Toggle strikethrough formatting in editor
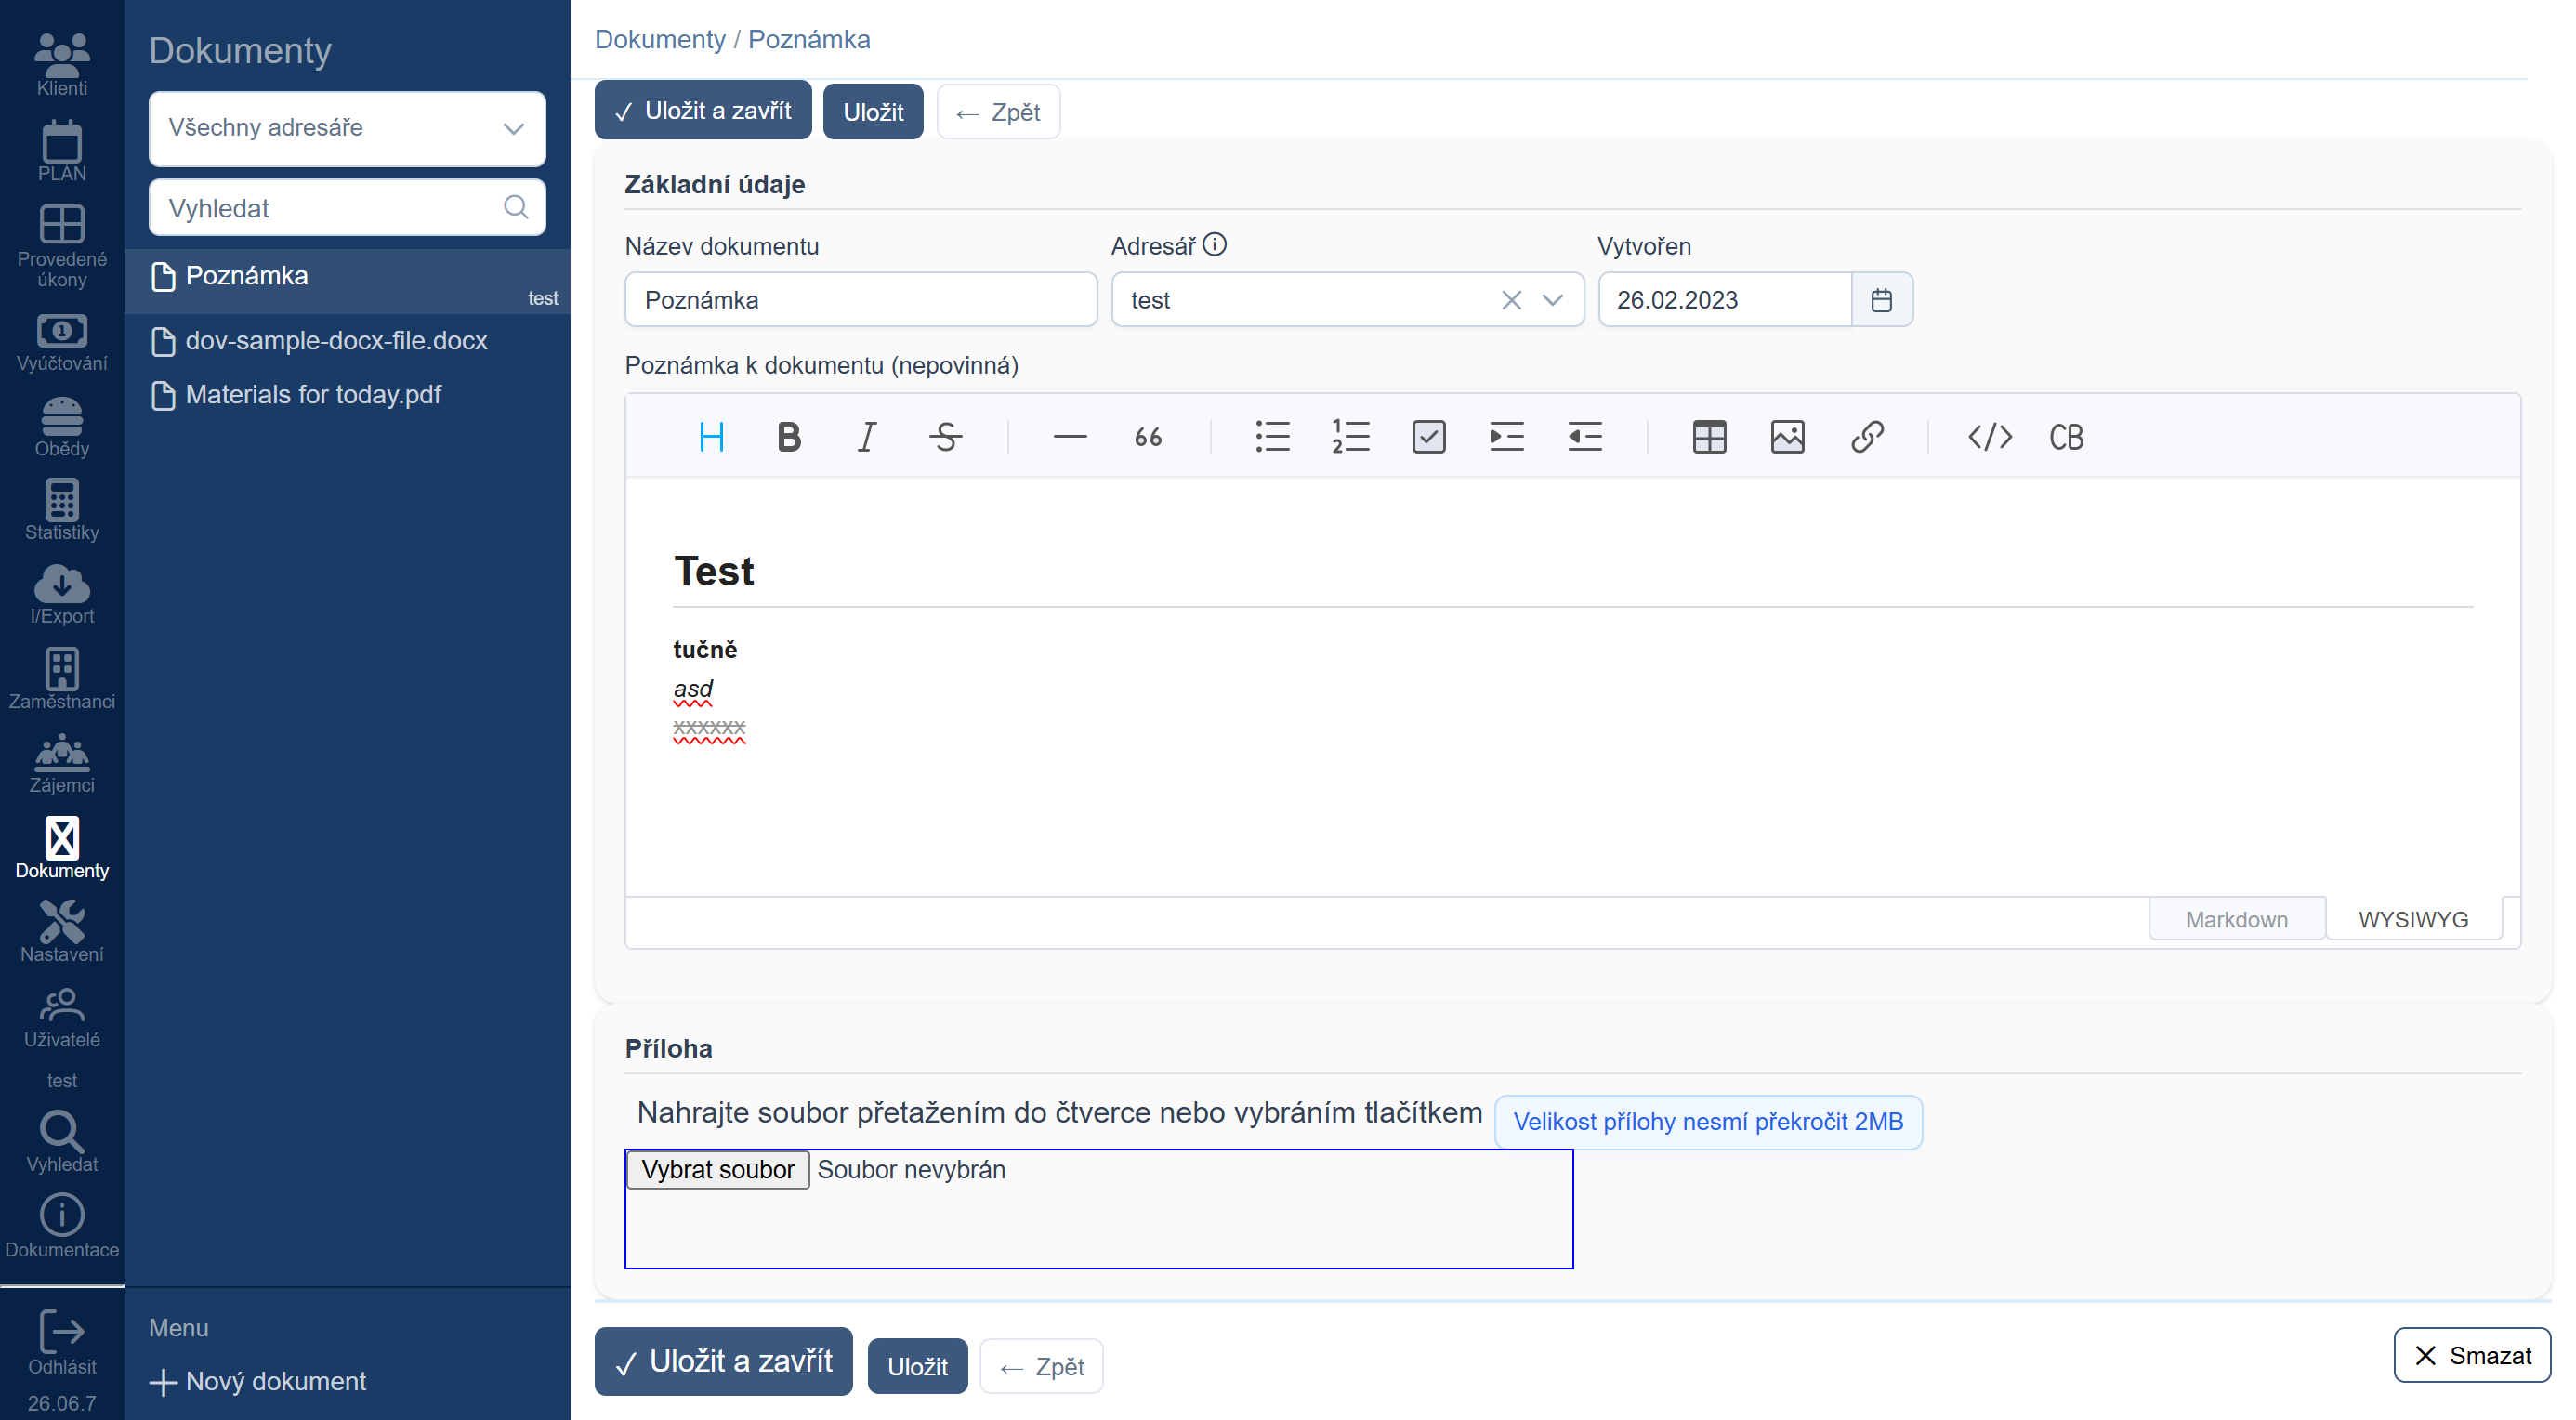 pos(945,437)
